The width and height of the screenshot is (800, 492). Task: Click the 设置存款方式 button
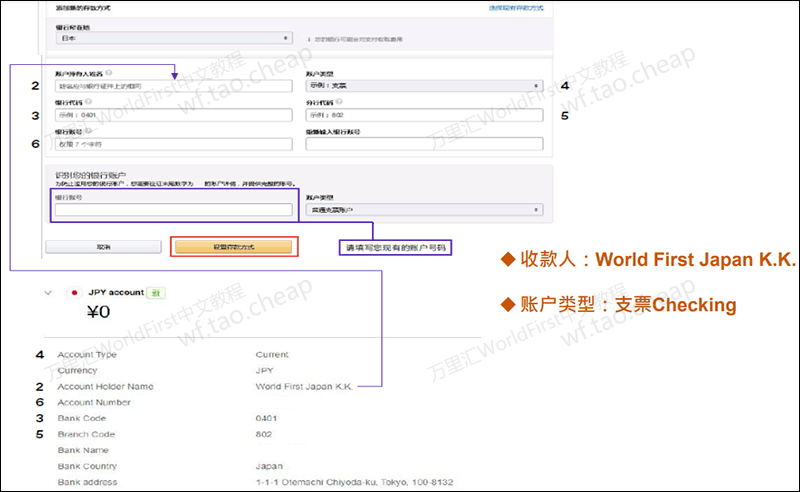click(x=234, y=247)
